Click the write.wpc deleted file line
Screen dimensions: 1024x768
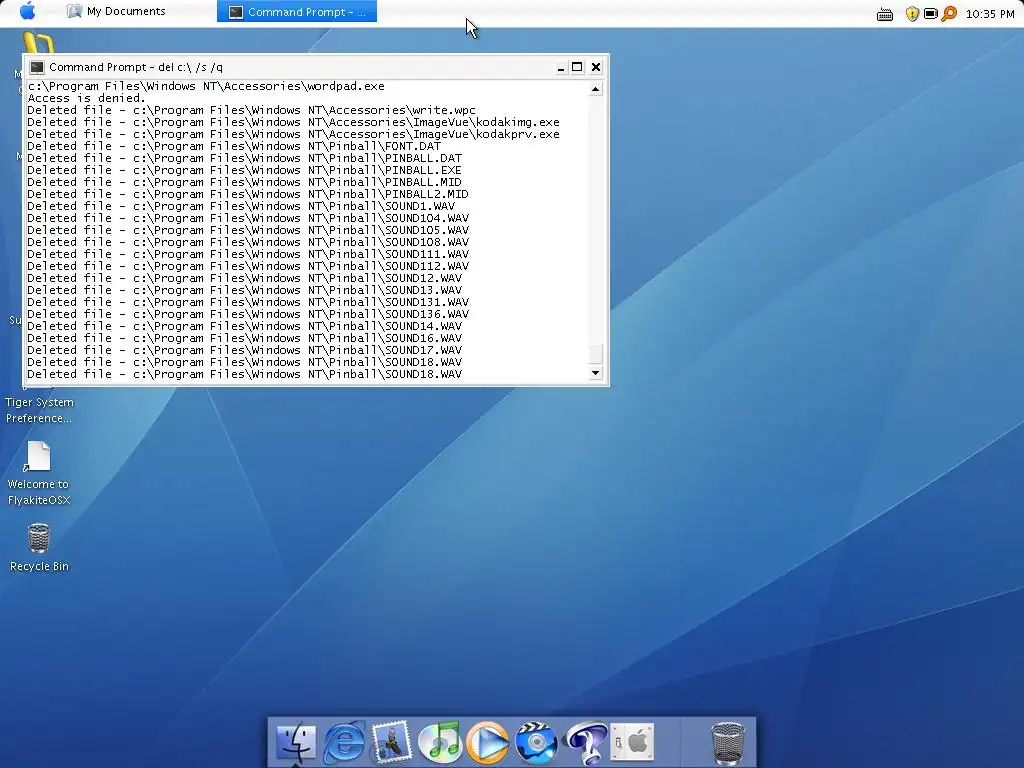point(251,110)
